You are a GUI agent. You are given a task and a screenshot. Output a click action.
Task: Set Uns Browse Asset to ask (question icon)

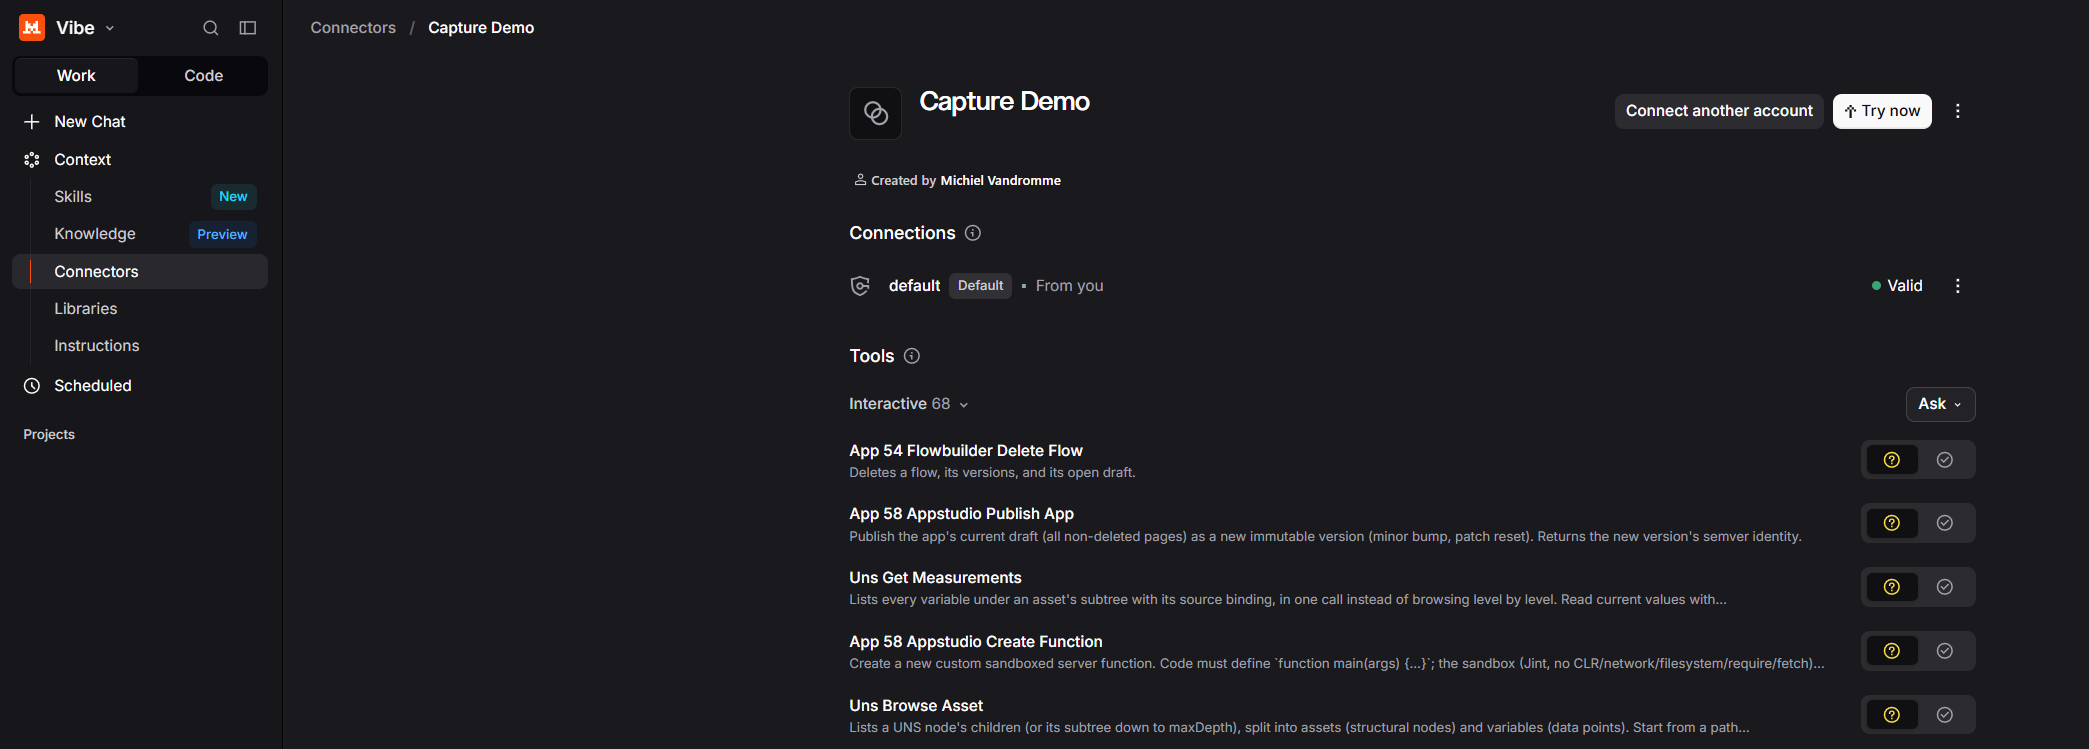click(x=1891, y=715)
